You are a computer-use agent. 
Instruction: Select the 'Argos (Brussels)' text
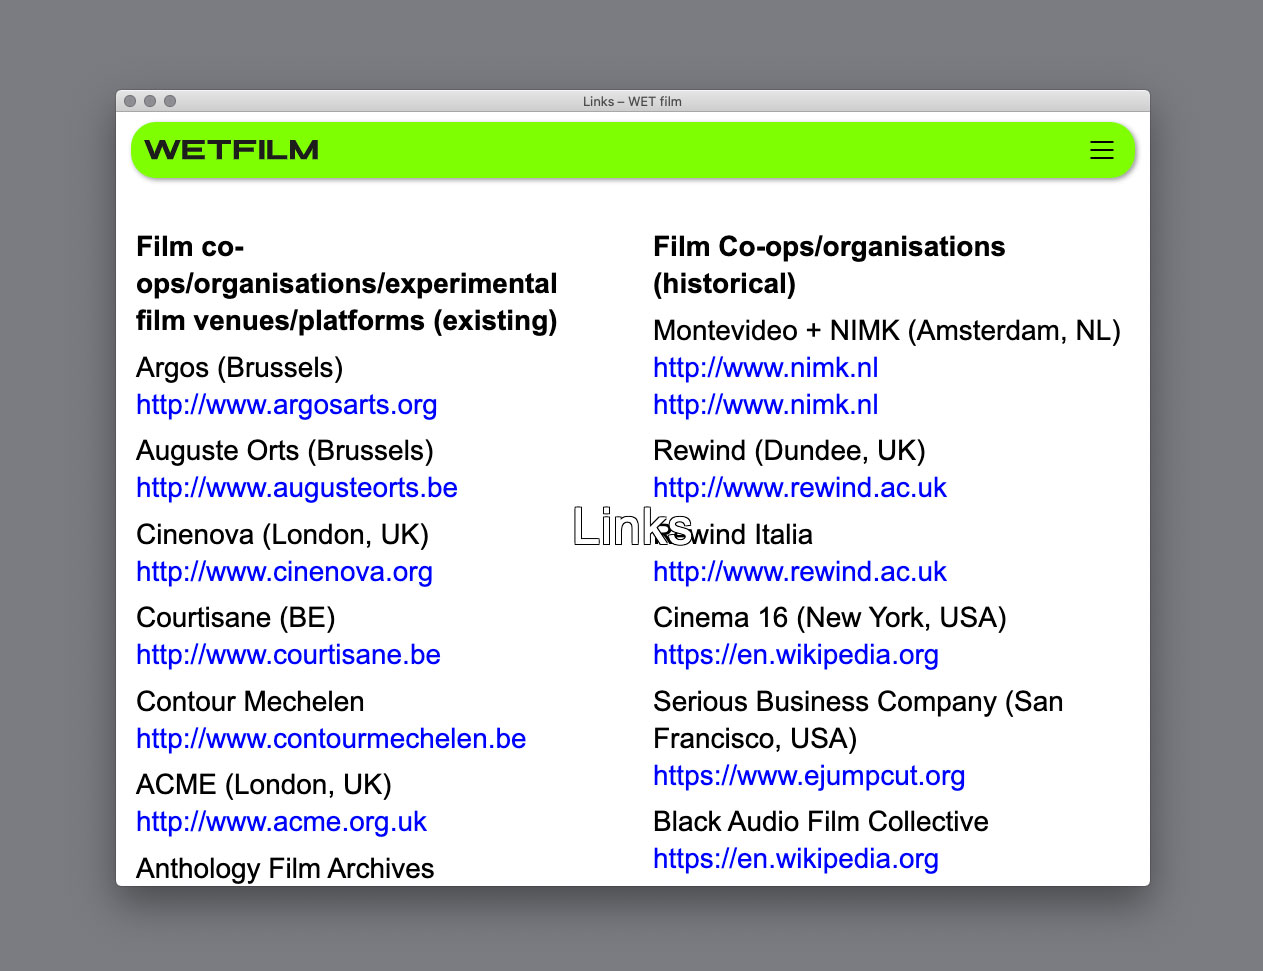click(x=240, y=368)
